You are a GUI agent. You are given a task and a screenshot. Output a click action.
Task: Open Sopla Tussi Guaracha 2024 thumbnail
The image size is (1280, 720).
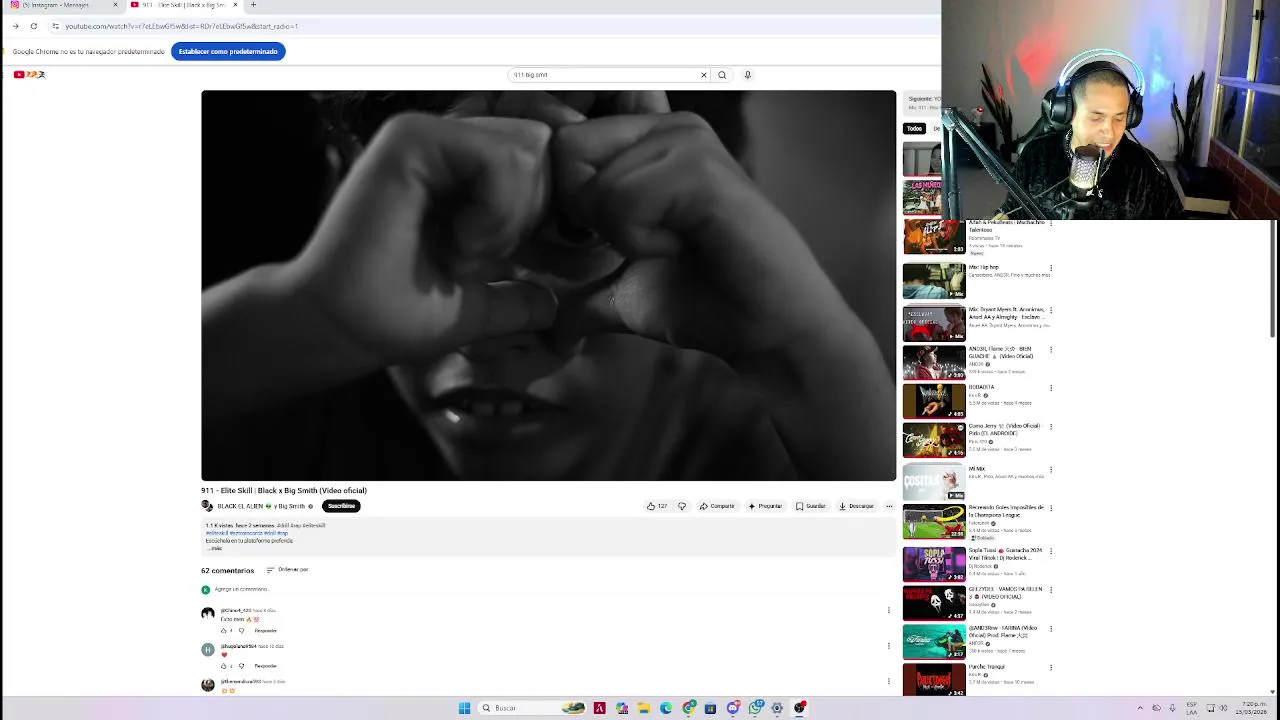[934, 564]
